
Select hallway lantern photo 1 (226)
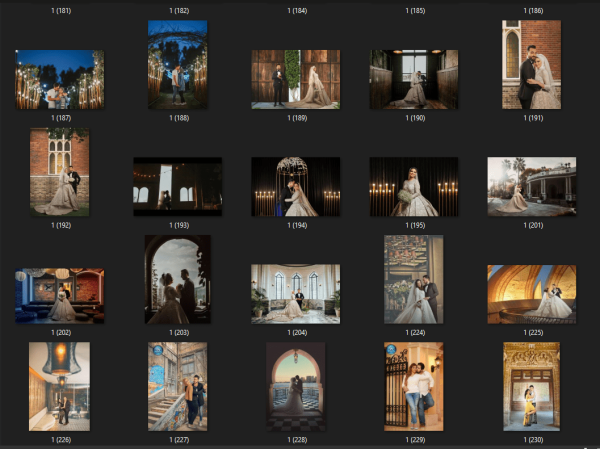click(x=59, y=387)
